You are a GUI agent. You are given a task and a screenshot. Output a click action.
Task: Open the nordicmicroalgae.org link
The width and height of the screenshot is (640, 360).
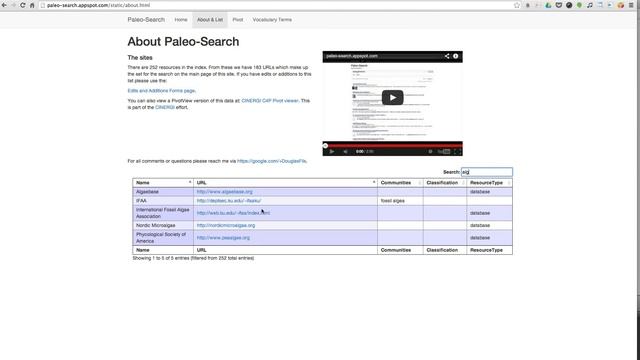pyautogui.click(x=226, y=225)
